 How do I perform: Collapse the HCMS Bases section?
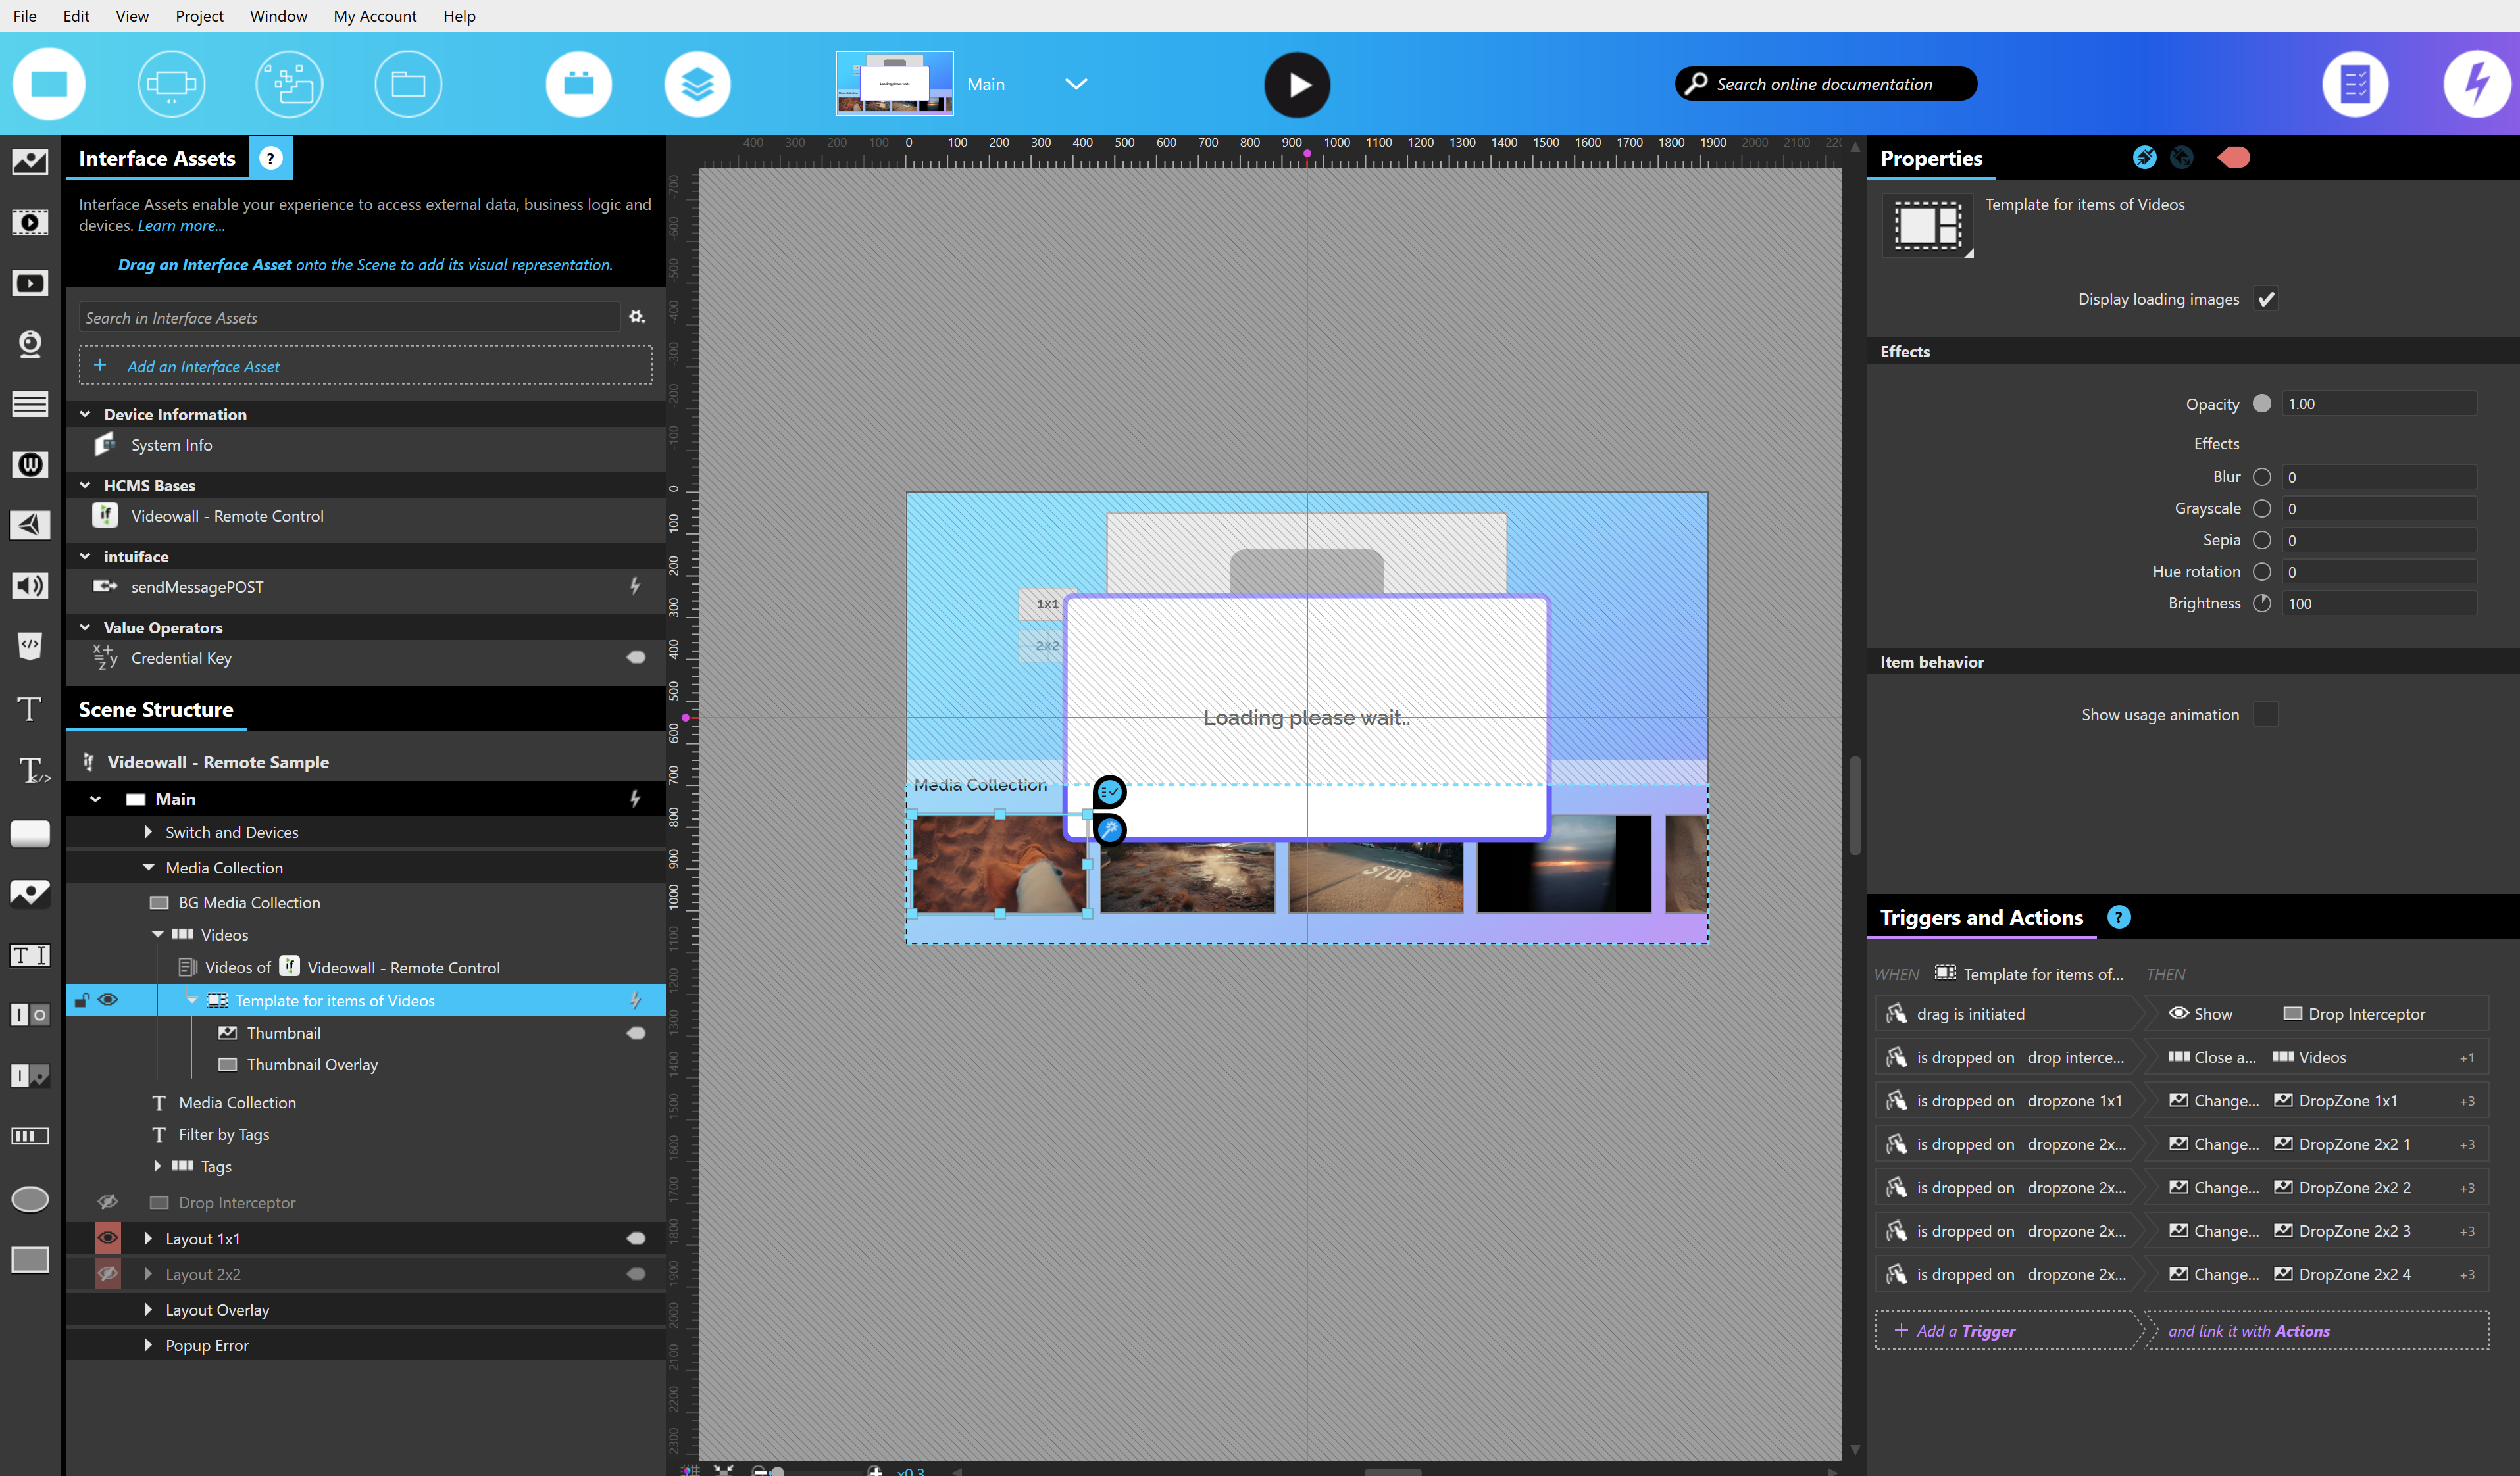pos(85,485)
